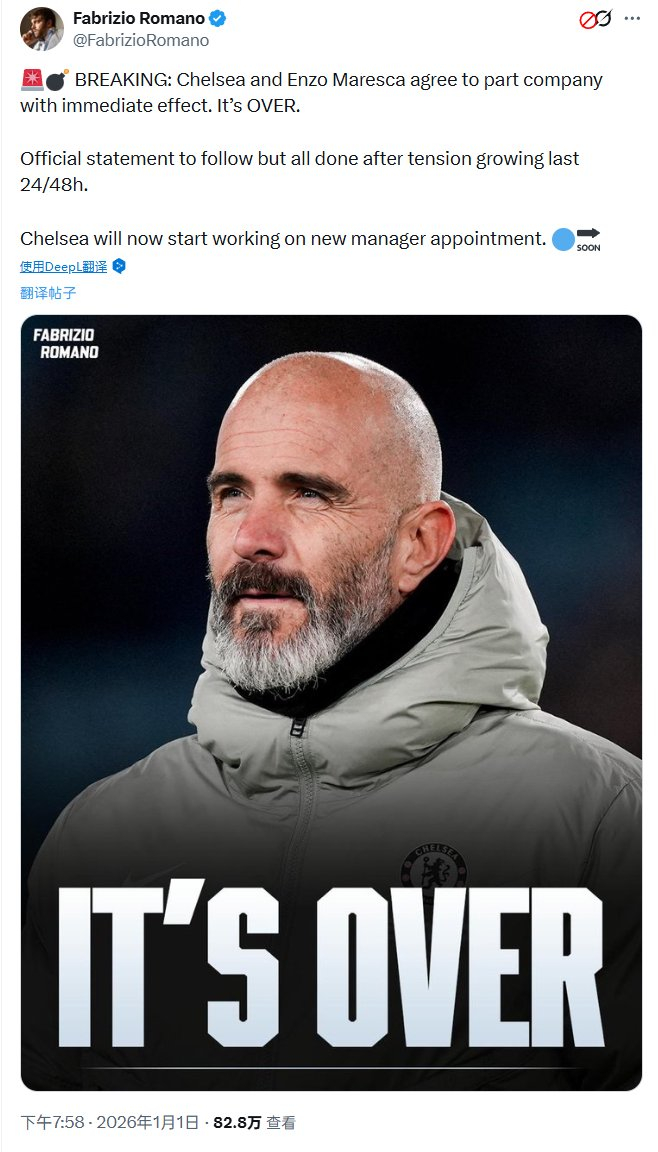The height and width of the screenshot is (1152, 658).
Task: Click the blue verified badge
Action: click(218, 18)
